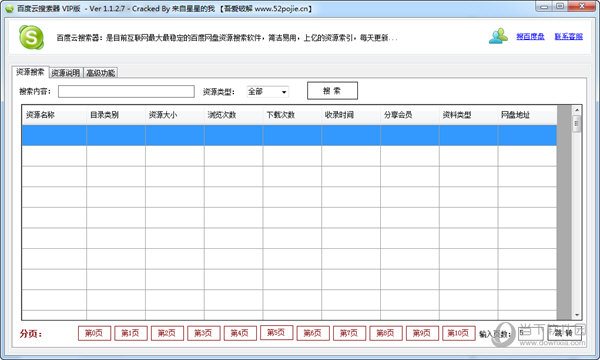Open the 联系客服 link
The width and height of the screenshot is (600, 360).
[569, 37]
